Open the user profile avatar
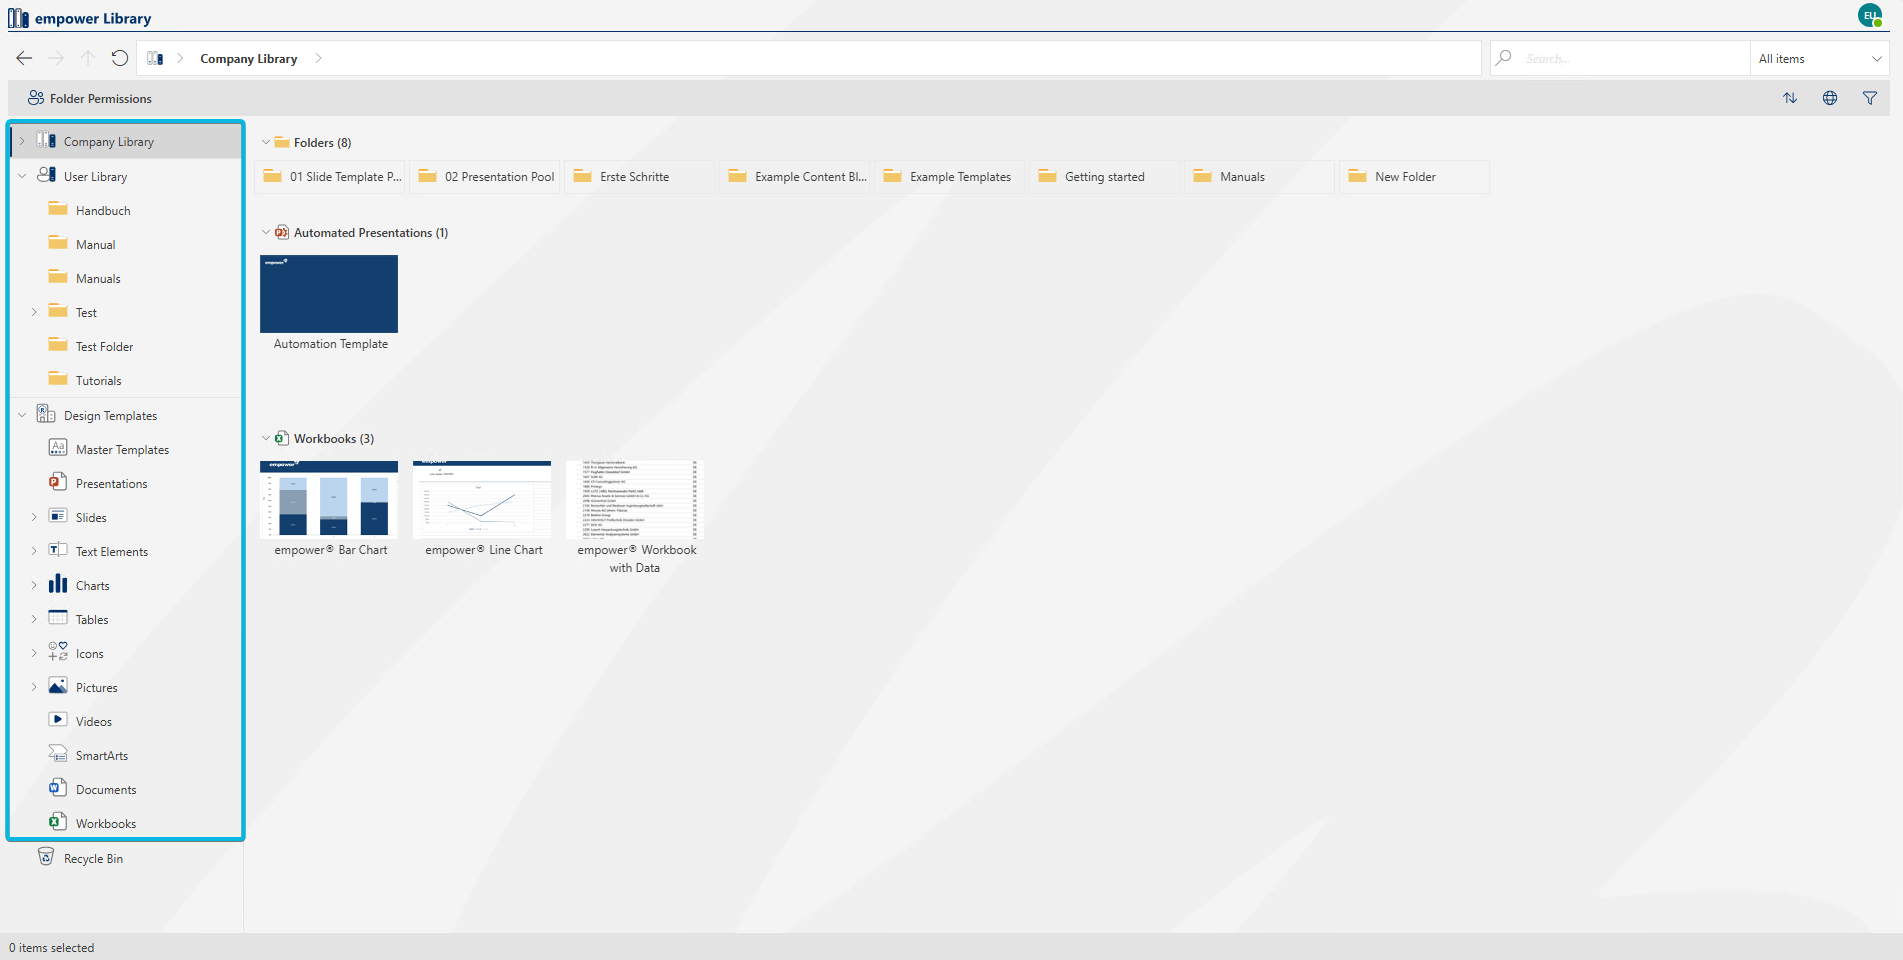The width and height of the screenshot is (1903, 960). click(1870, 15)
